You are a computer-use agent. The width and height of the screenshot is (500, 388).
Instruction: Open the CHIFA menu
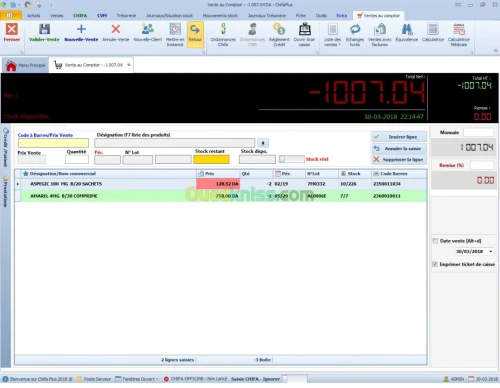pos(80,16)
